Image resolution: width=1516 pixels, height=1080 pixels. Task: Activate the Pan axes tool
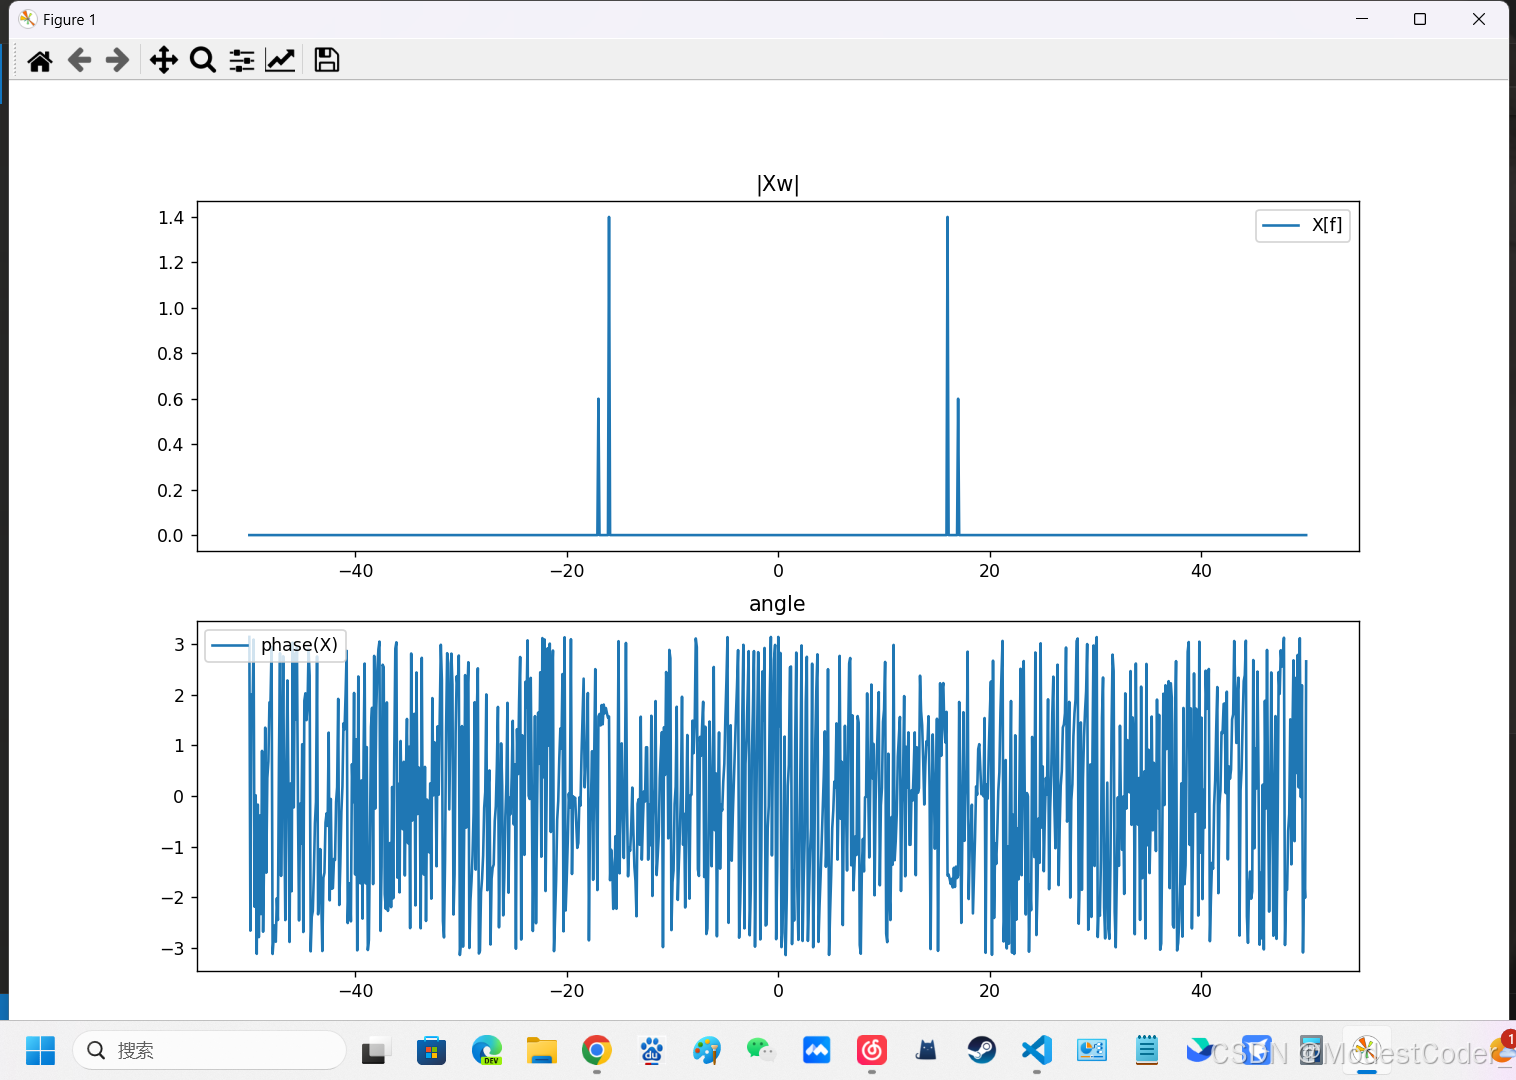click(x=164, y=61)
